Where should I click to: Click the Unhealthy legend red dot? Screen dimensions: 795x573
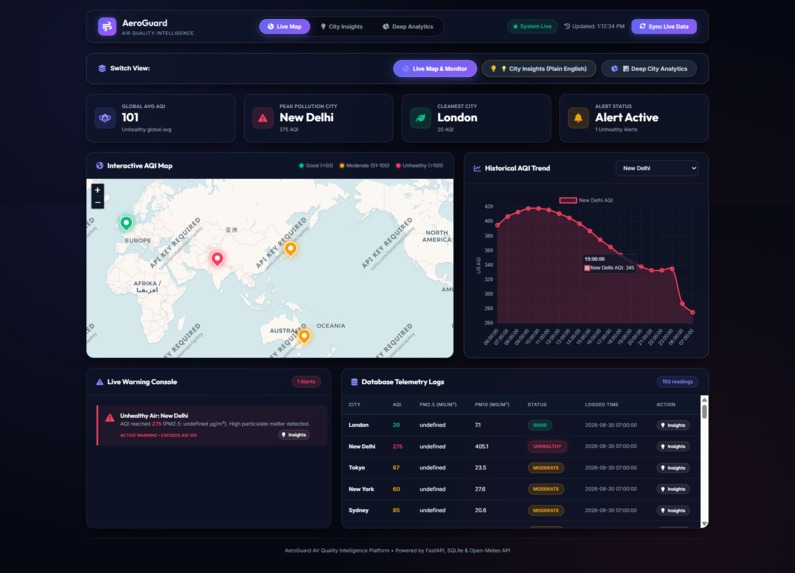[398, 165]
